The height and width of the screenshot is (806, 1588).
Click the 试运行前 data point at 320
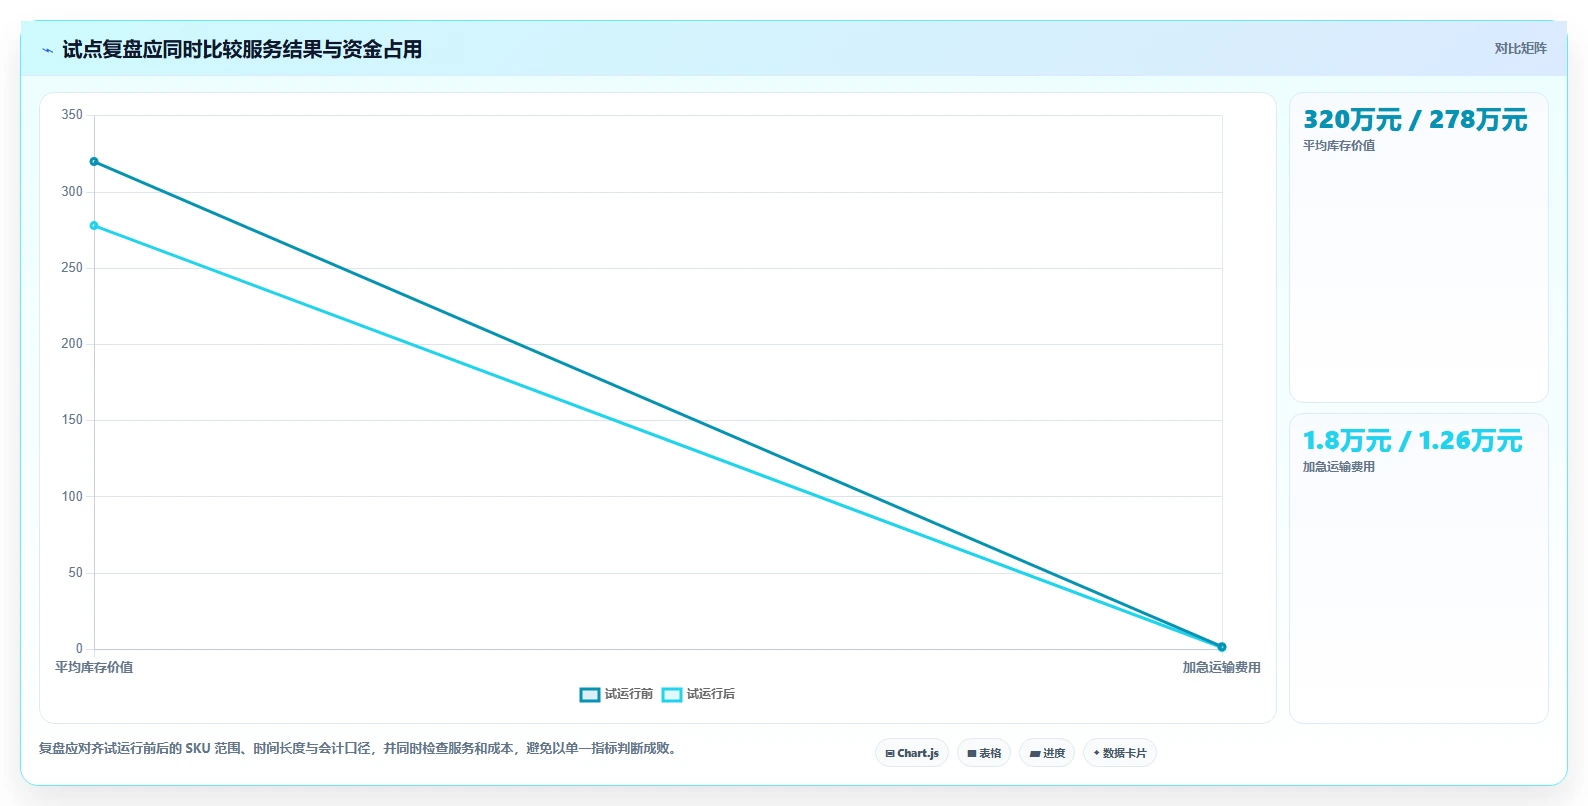click(x=94, y=162)
